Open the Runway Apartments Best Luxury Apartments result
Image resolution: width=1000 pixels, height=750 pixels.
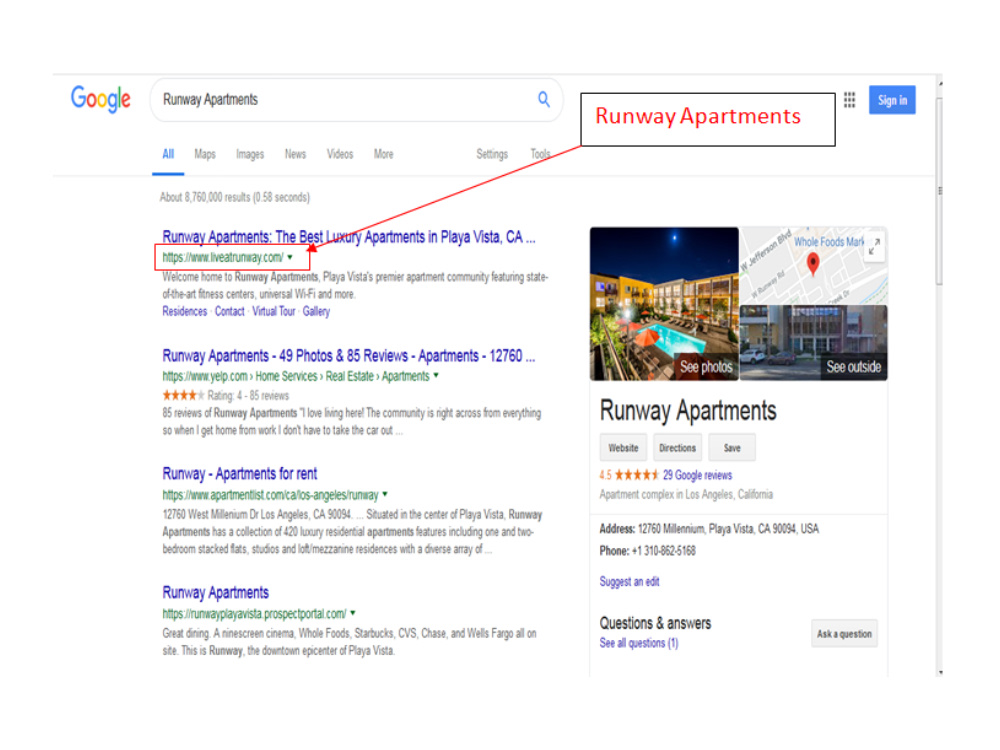click(348, 237)
